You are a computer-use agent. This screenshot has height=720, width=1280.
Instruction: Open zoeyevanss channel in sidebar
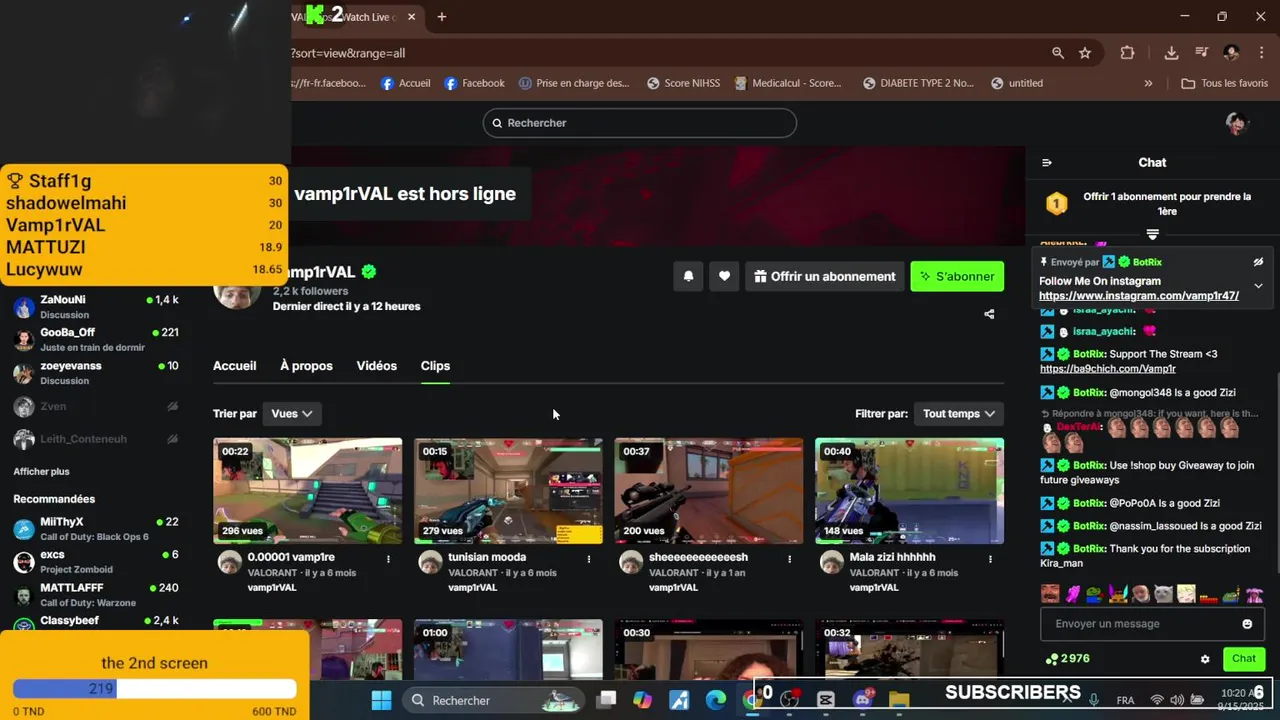[x=96, y=372]
